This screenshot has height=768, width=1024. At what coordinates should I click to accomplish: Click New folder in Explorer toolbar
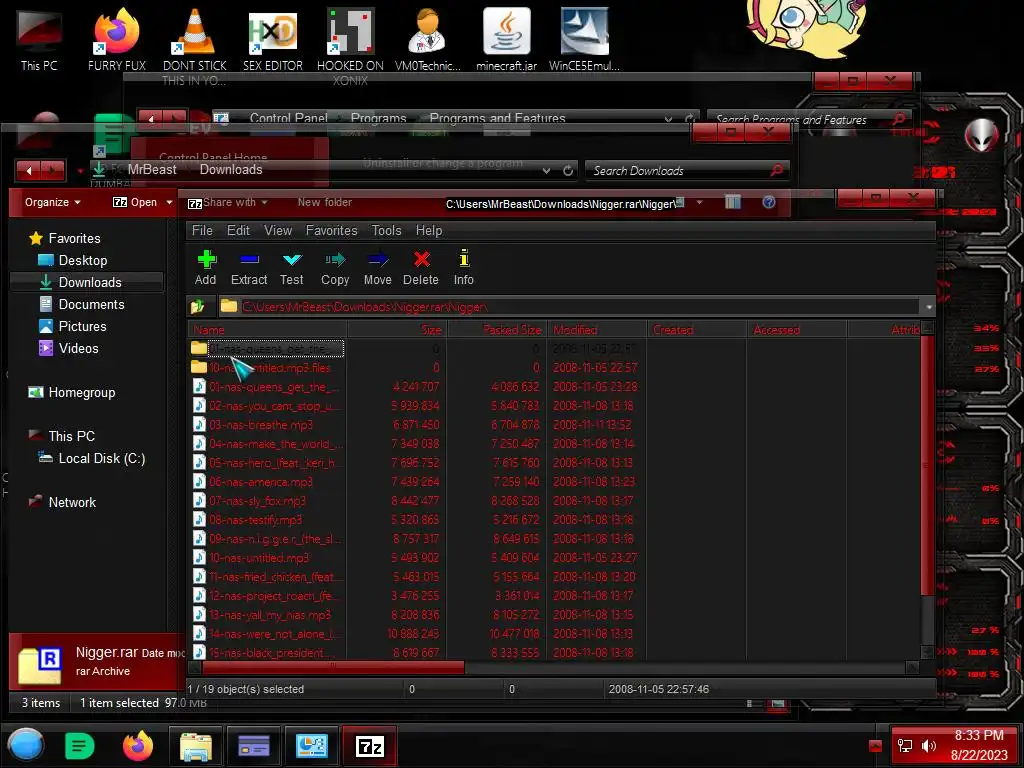click(325, 202)
